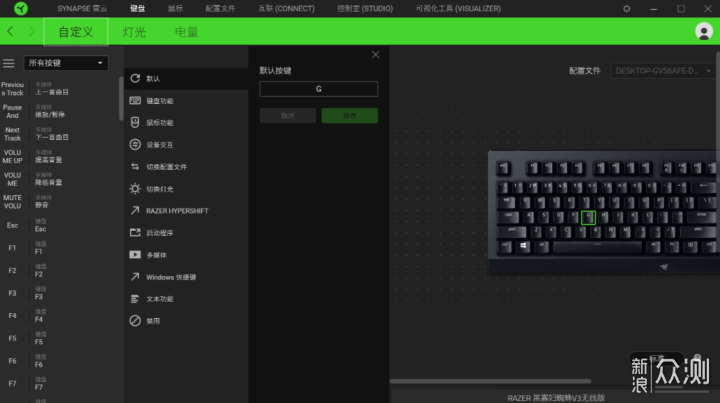Select the 切换配置文件 swap icon
Image resolution: width=720 pixels, height=403 pixels.
[135, 167]
